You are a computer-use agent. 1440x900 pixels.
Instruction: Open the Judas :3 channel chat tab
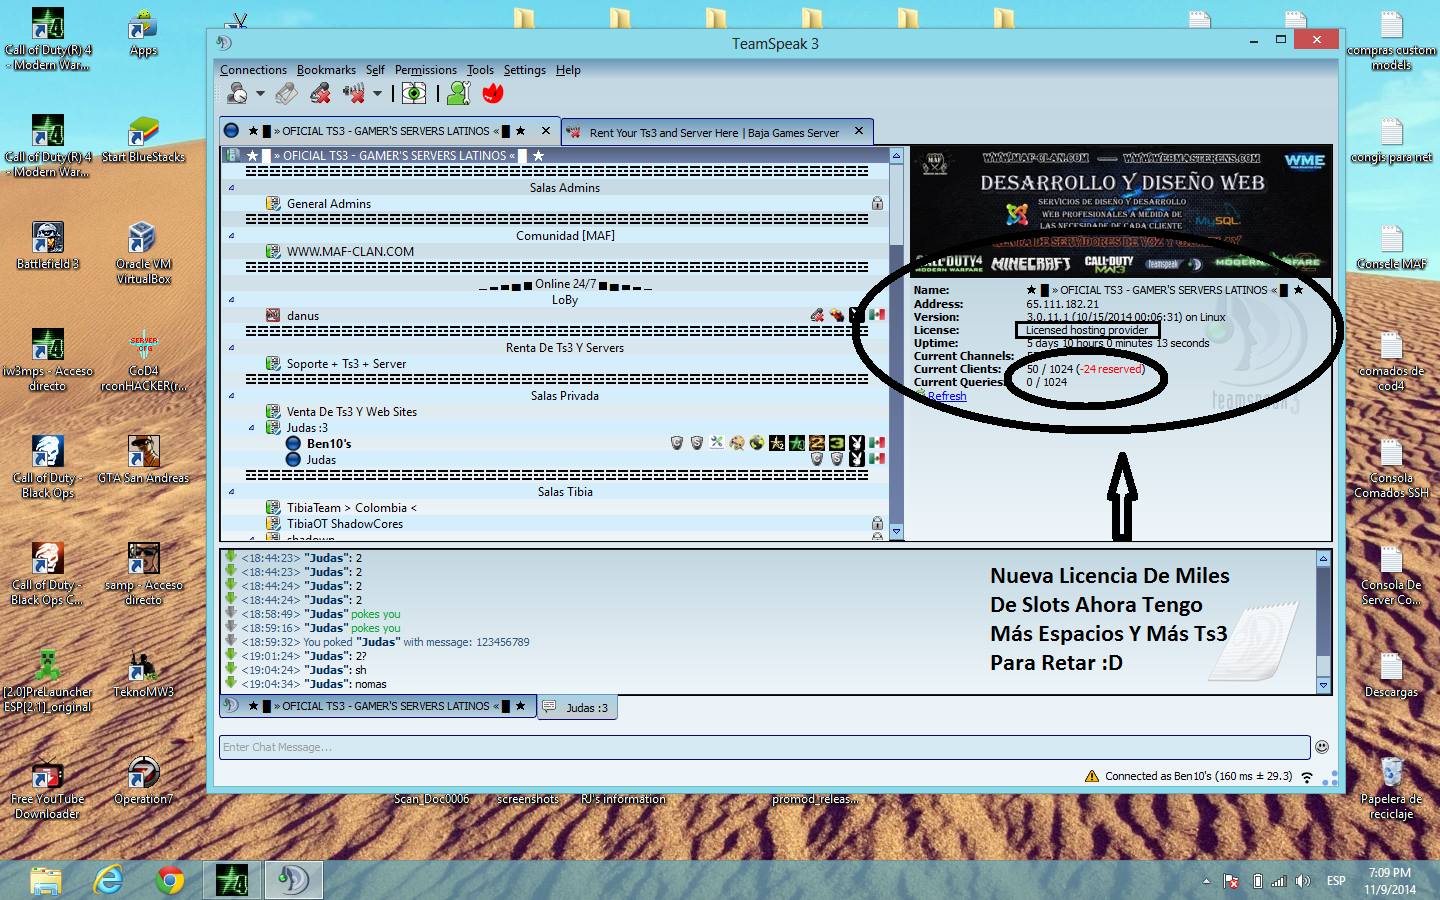(578, 708)
